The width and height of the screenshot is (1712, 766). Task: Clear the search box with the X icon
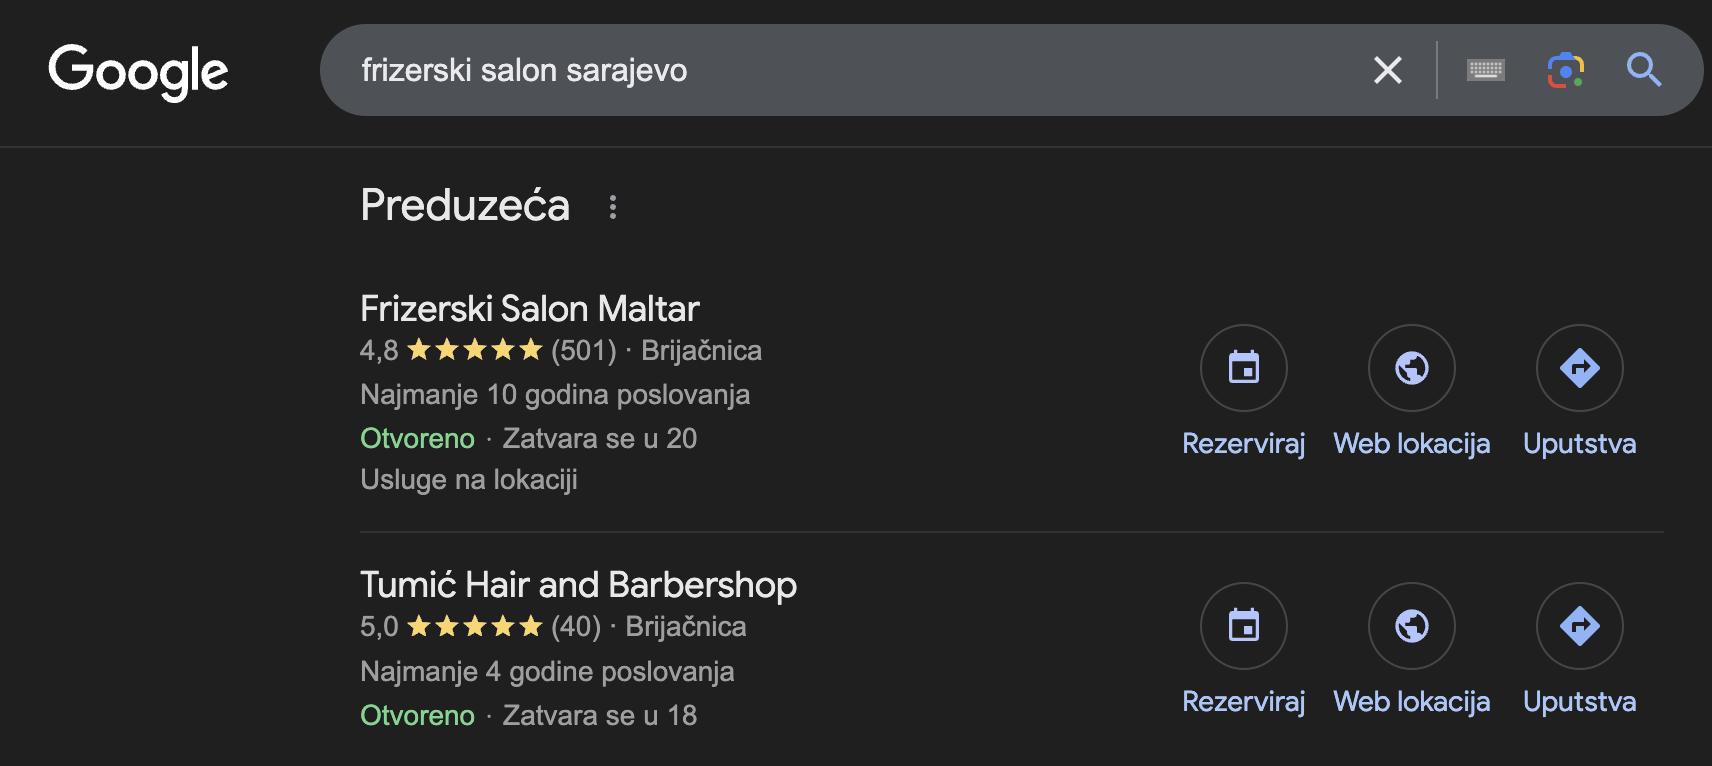tap(1388, 70)
